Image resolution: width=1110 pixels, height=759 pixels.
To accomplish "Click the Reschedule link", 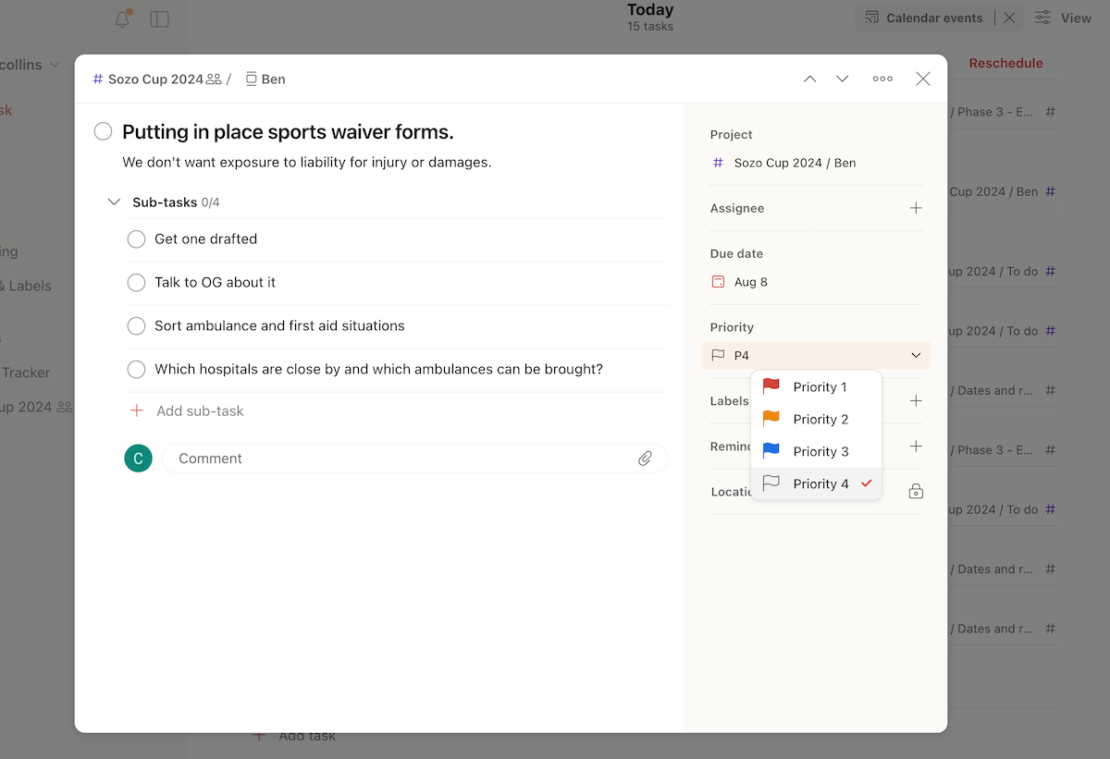I will tap(1005, 63).
